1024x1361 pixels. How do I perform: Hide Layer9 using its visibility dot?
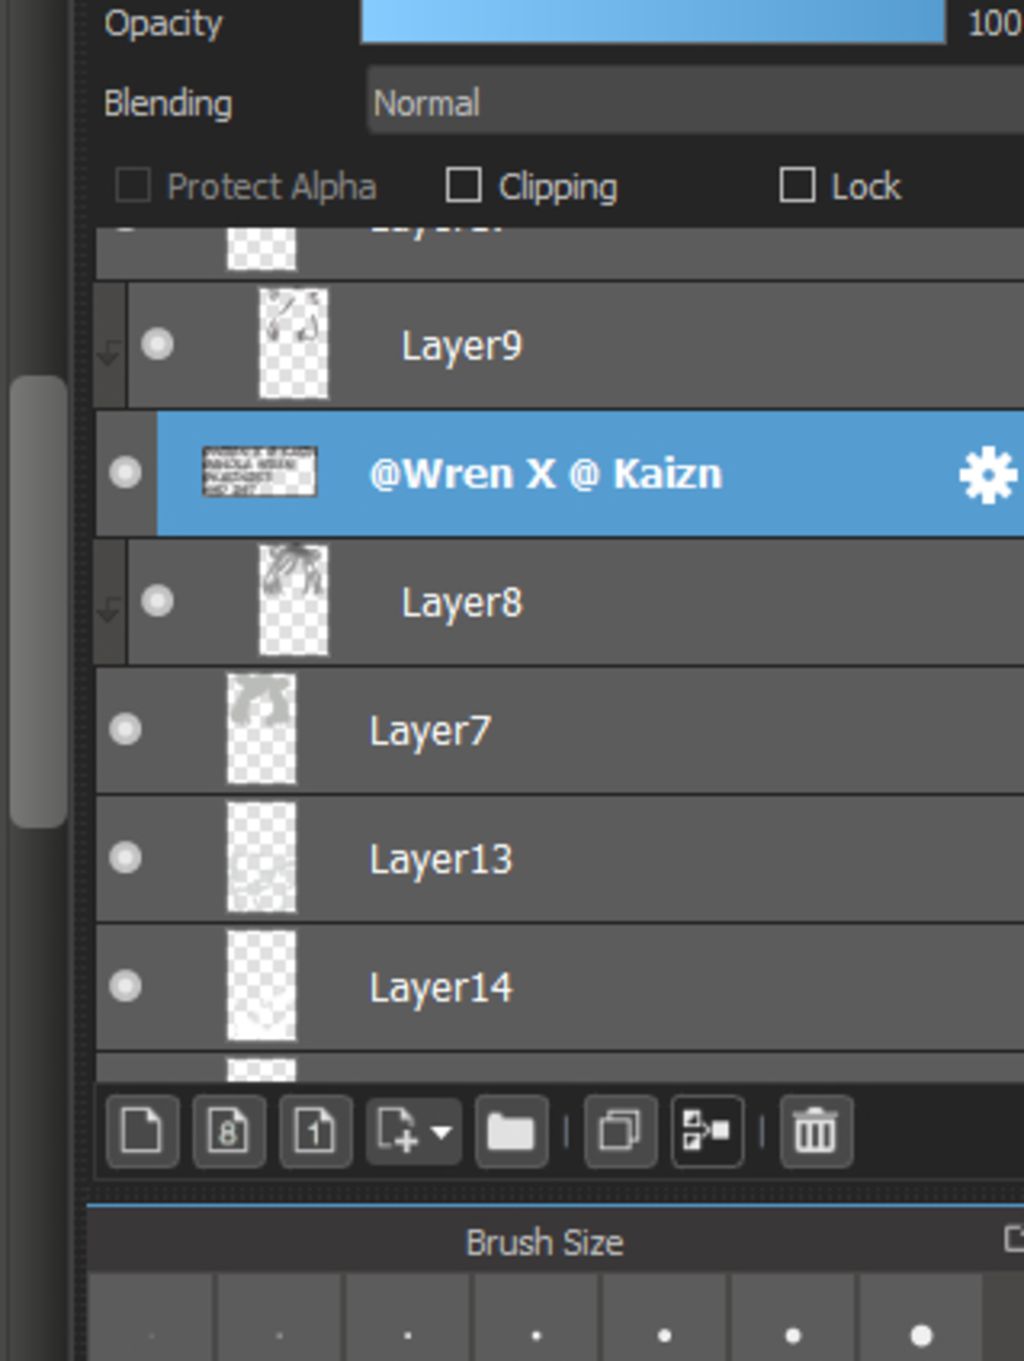pyautogui.click(x=157, y=344)
